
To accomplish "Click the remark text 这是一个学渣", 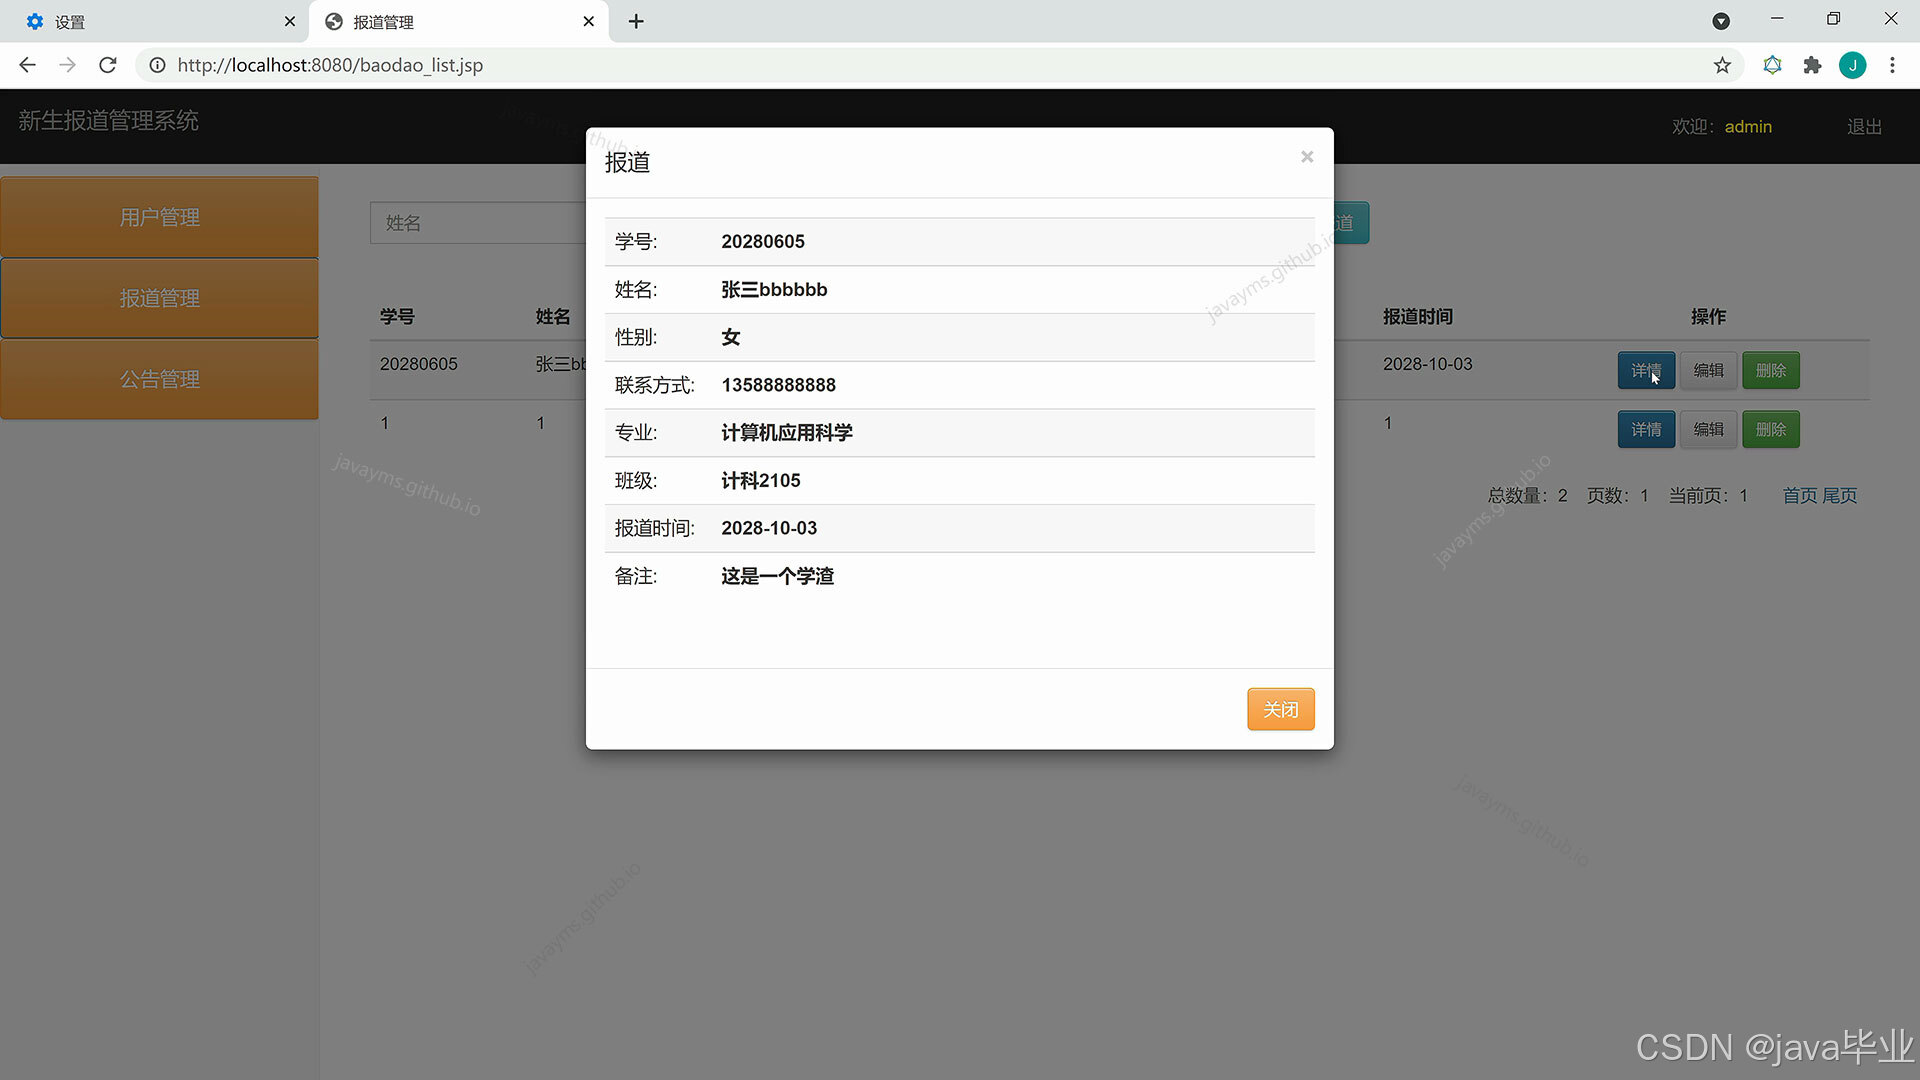I will pyautogui.click(x=777, y=576).
